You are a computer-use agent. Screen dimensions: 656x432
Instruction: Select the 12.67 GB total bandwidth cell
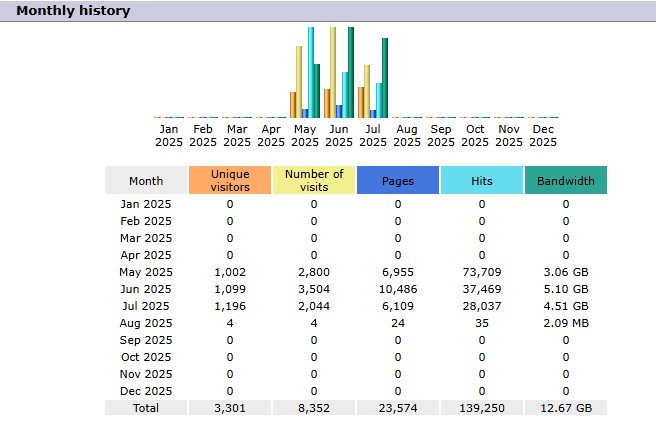(x=566, y=408)
